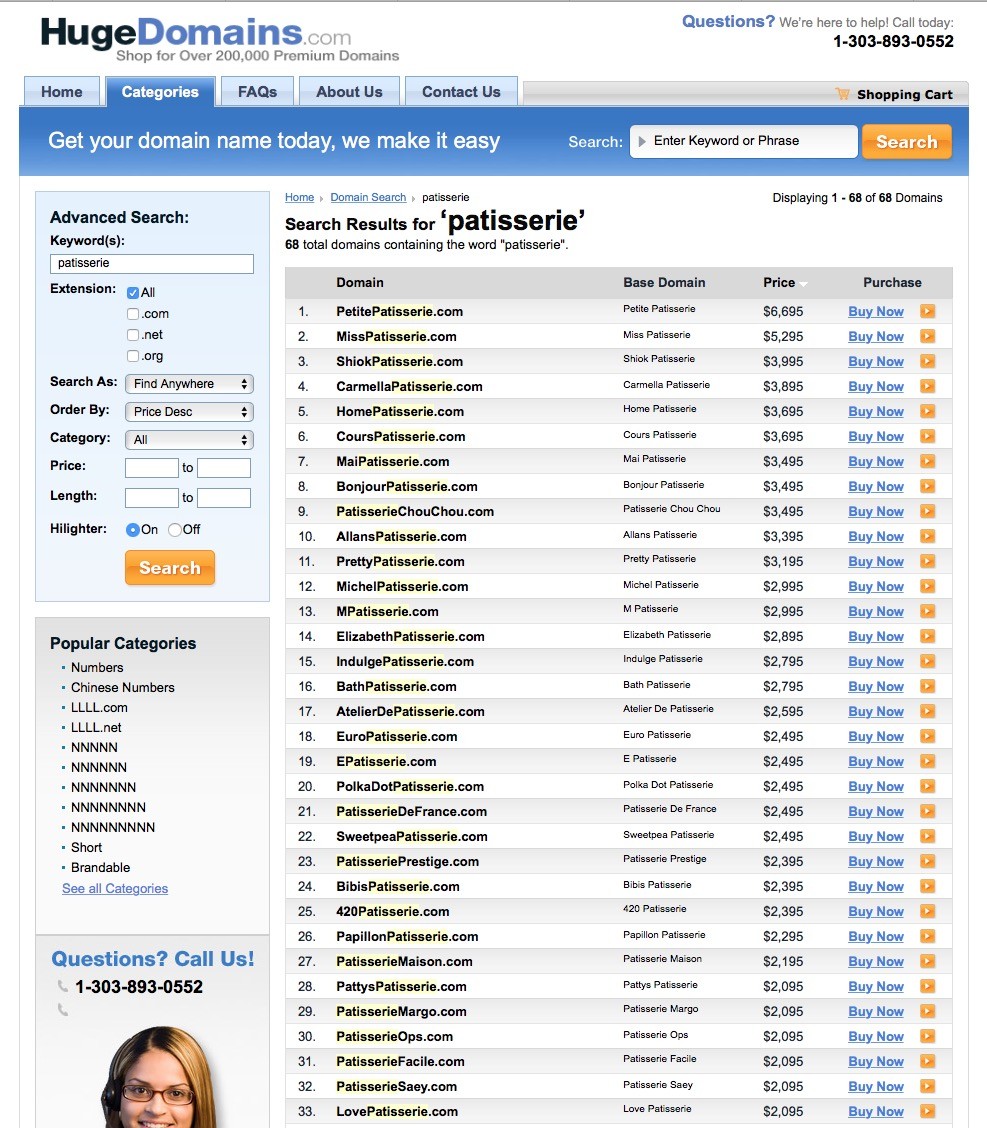Image resolution: width=987 pixels, height=1128 pixels.
Task: Click orange arrow icon for MissPatisserie.com
Action: (x=927, y=336)
